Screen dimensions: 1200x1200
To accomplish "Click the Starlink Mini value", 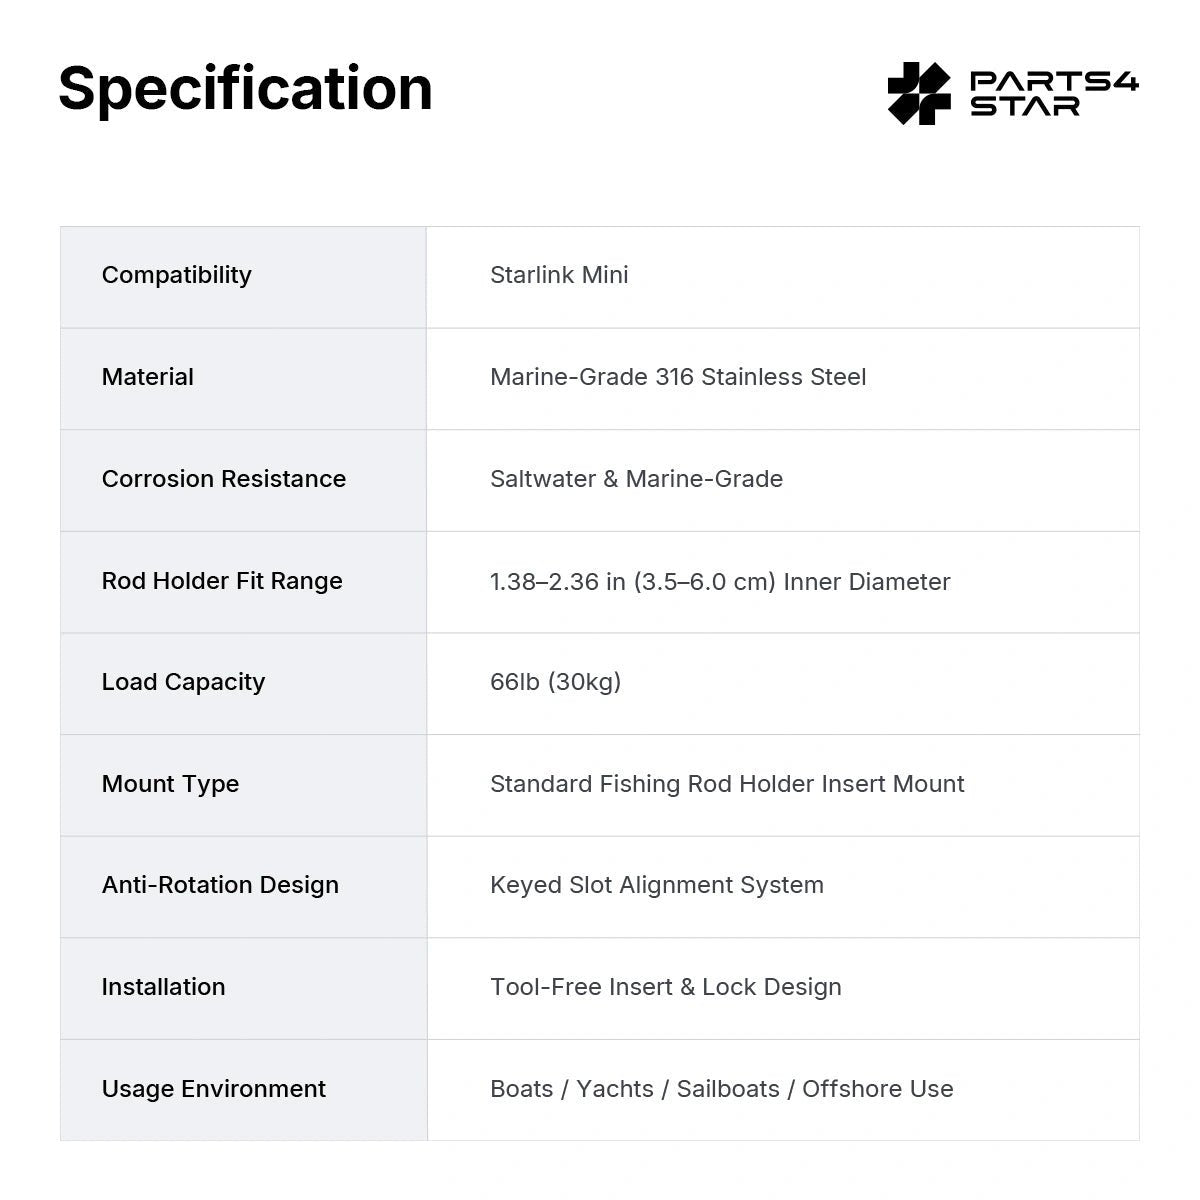I will click(559, 275).
